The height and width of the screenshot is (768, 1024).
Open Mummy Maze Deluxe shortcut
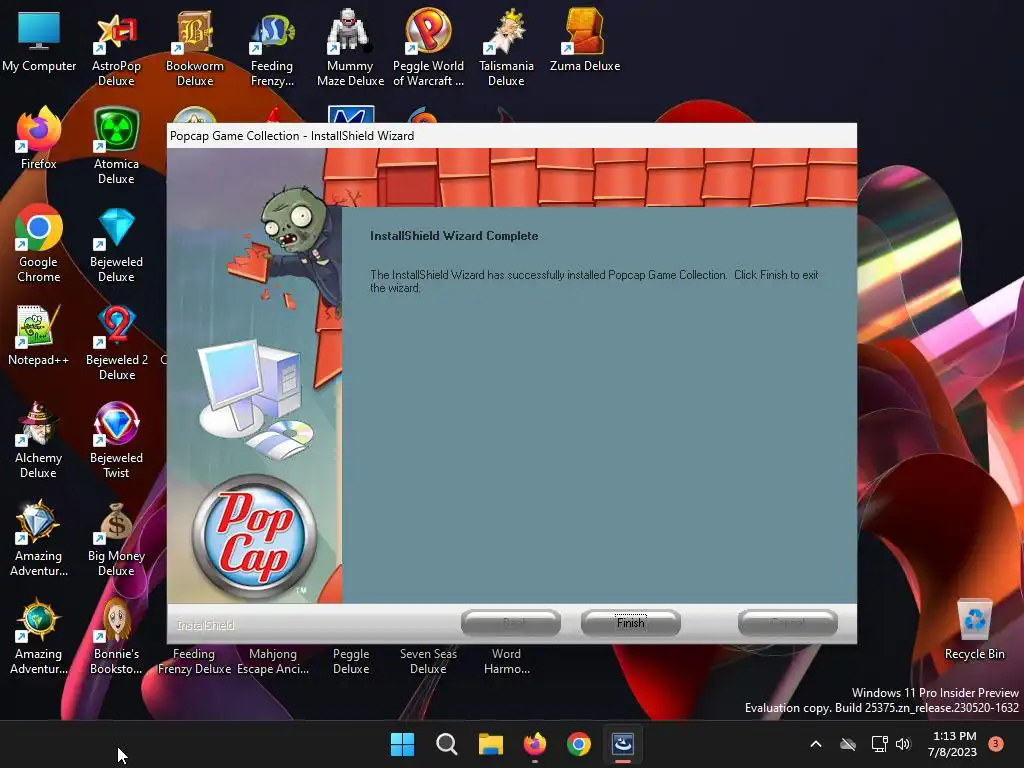pos(350,49)
